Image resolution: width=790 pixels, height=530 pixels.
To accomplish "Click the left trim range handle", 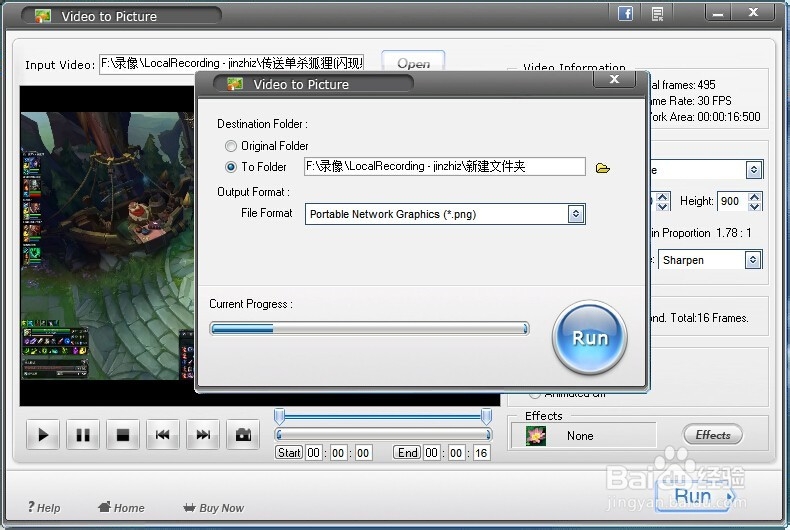I will (279, 416).
